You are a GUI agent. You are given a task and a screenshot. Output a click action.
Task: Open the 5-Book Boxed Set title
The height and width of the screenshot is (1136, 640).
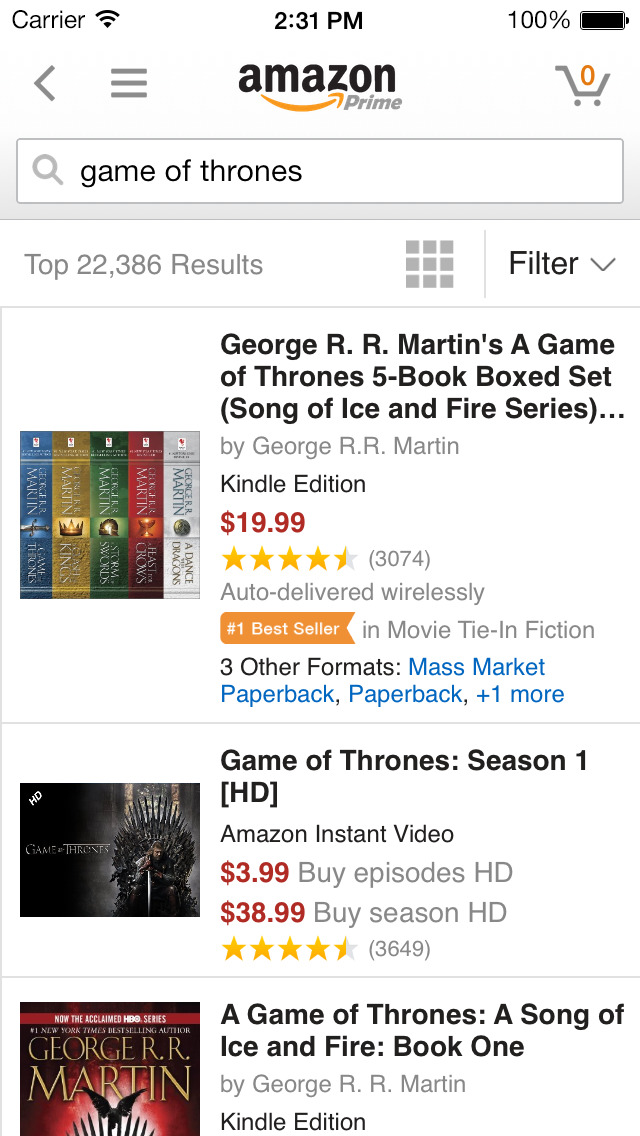click(420, 377)
